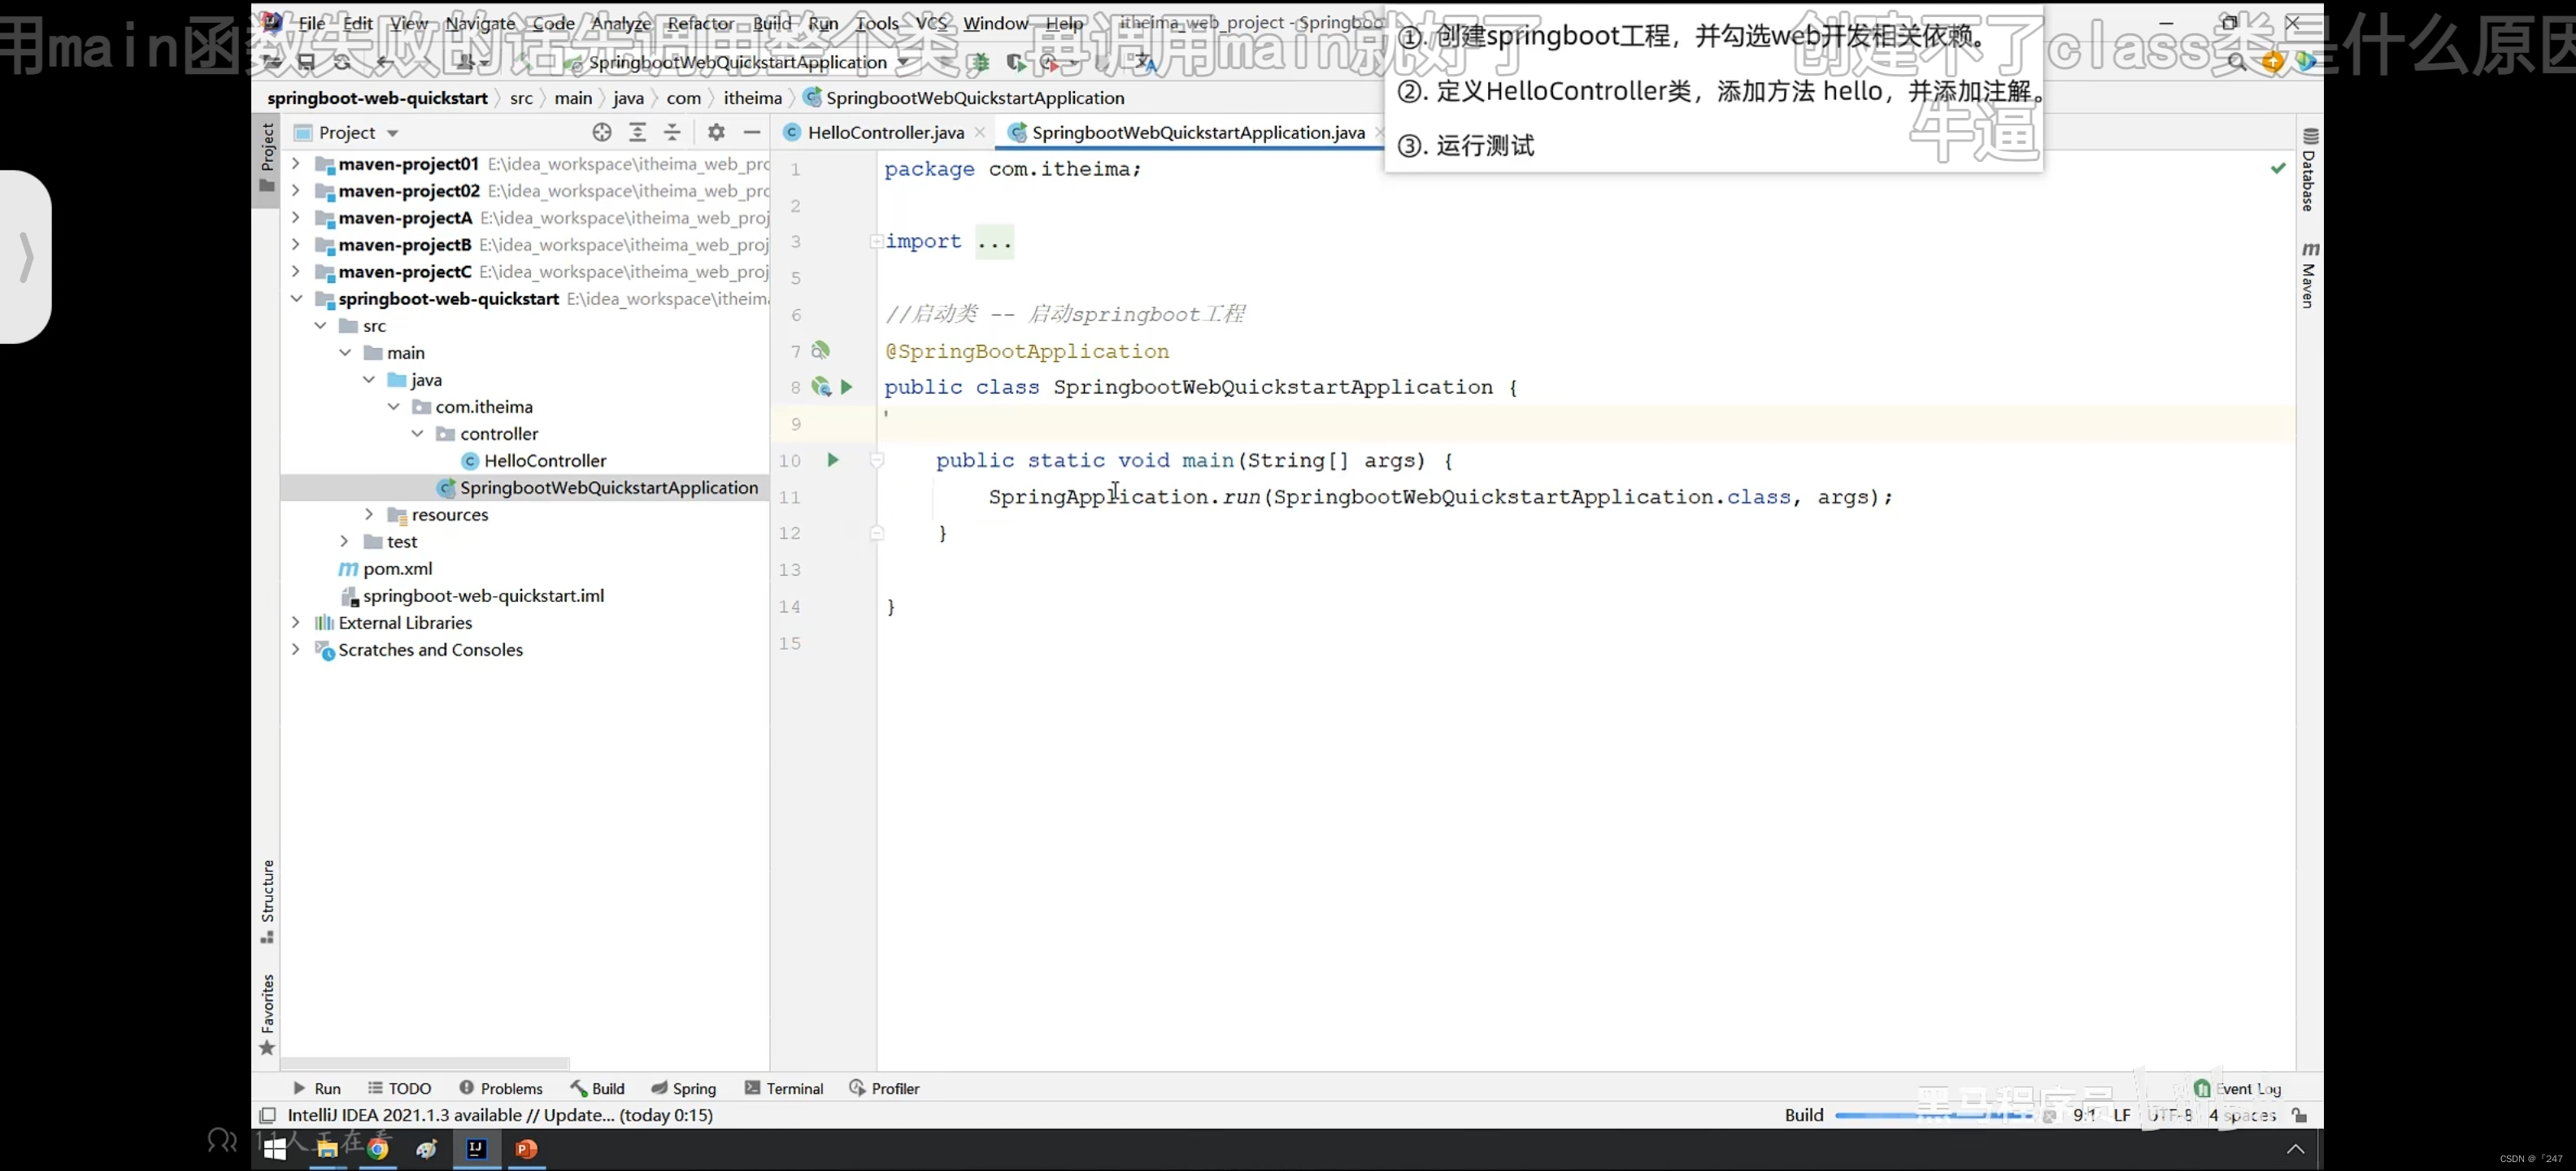Open the Maven tool window
Image resolution: width=2576 pixels, height=1171 pixels.
coord(2309,274)
